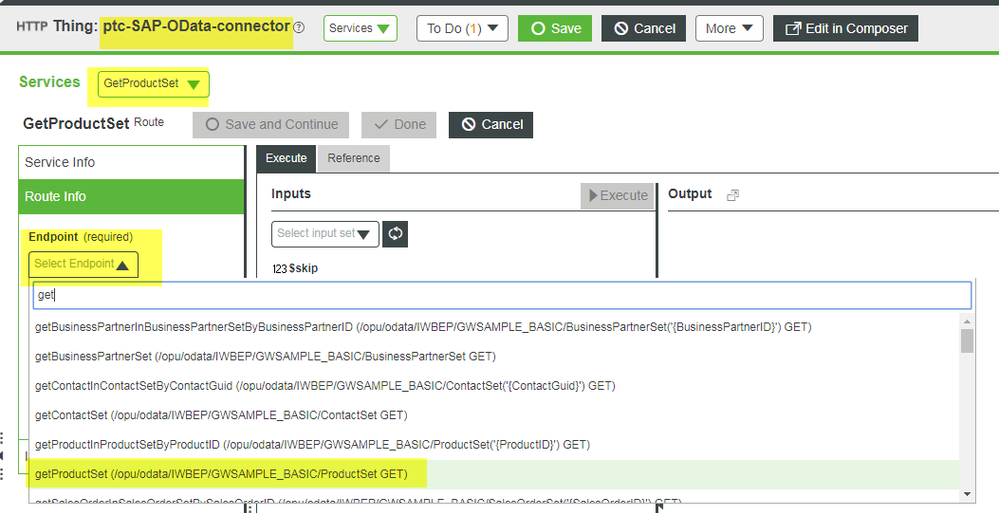Open the Select input set dropdown
The height and width of the screenshot is (513, 999).
point(325,234)
